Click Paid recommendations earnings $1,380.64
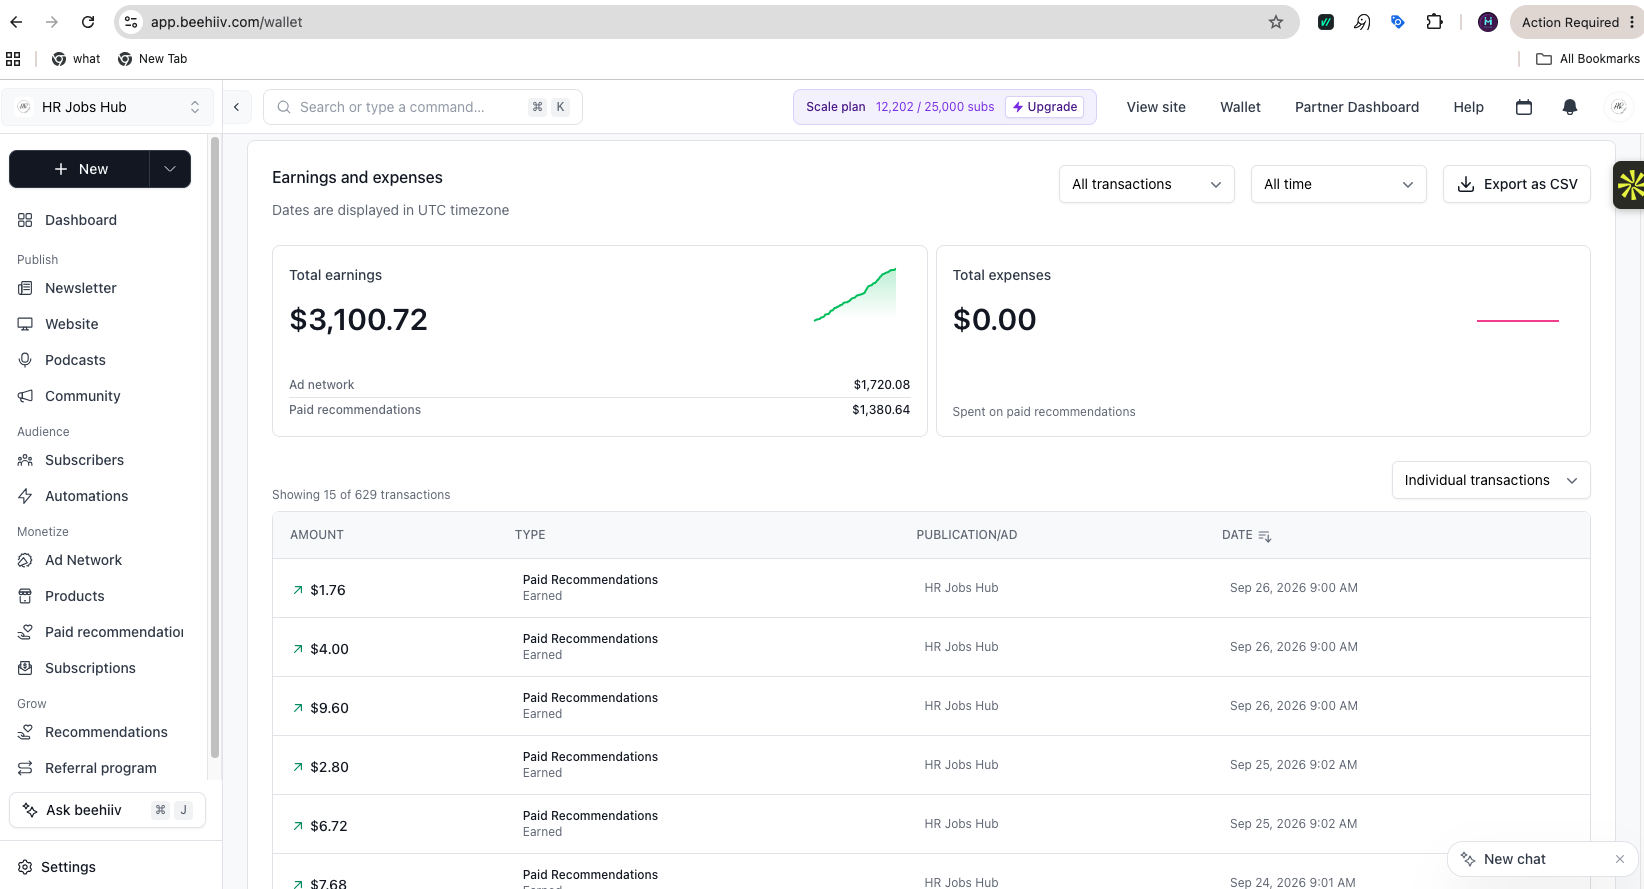This screenshot has width=1644, height=889. click(x=881, y=410)
